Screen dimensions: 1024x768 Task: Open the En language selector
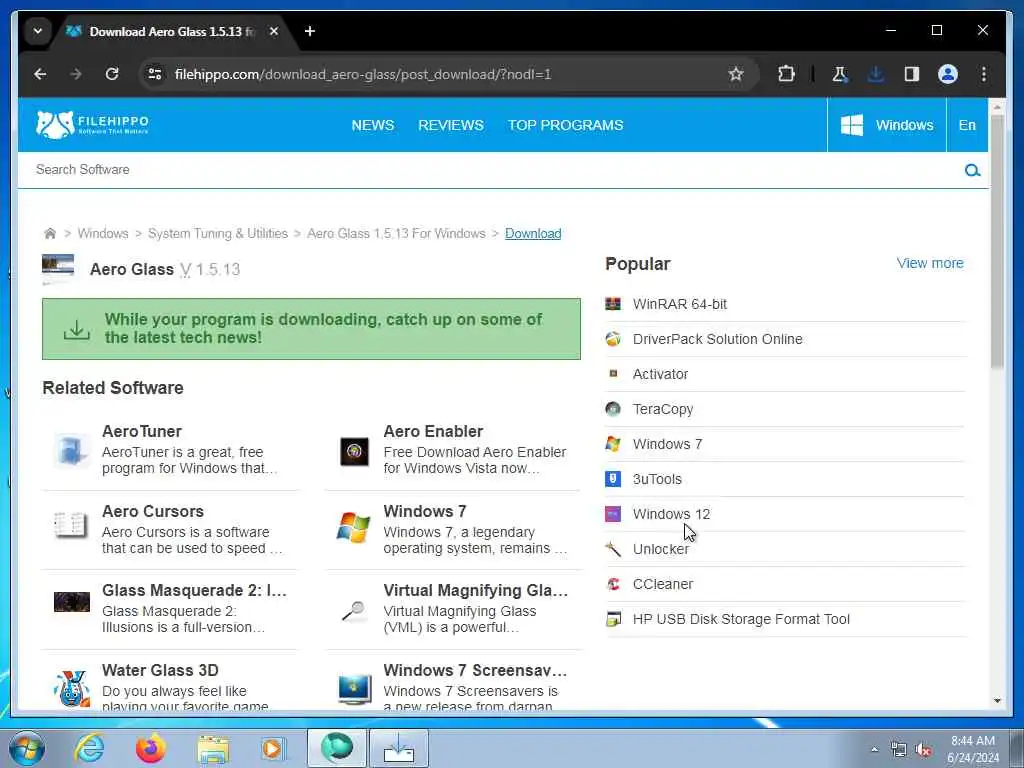967,125
